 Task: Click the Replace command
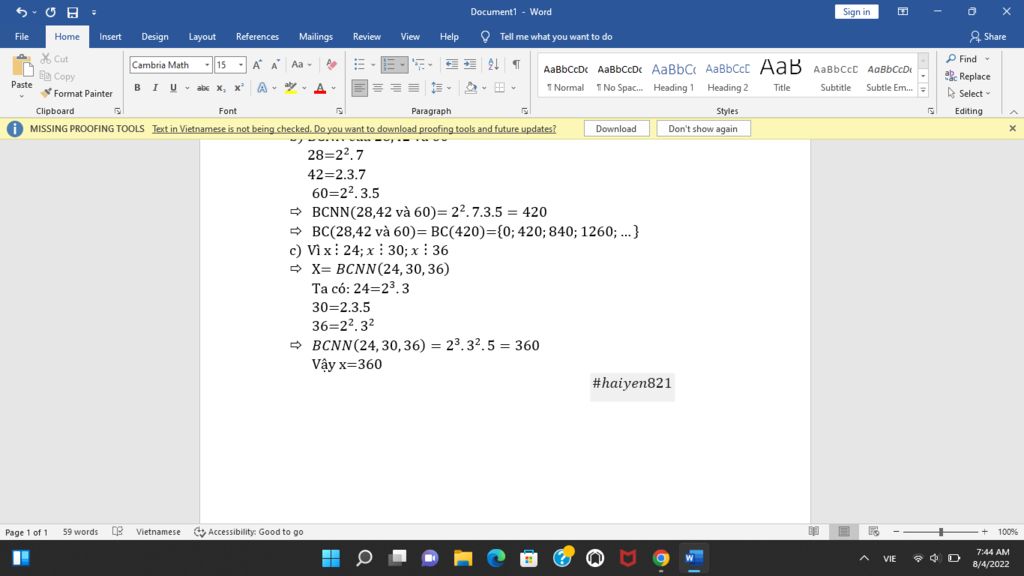point(968,76)
